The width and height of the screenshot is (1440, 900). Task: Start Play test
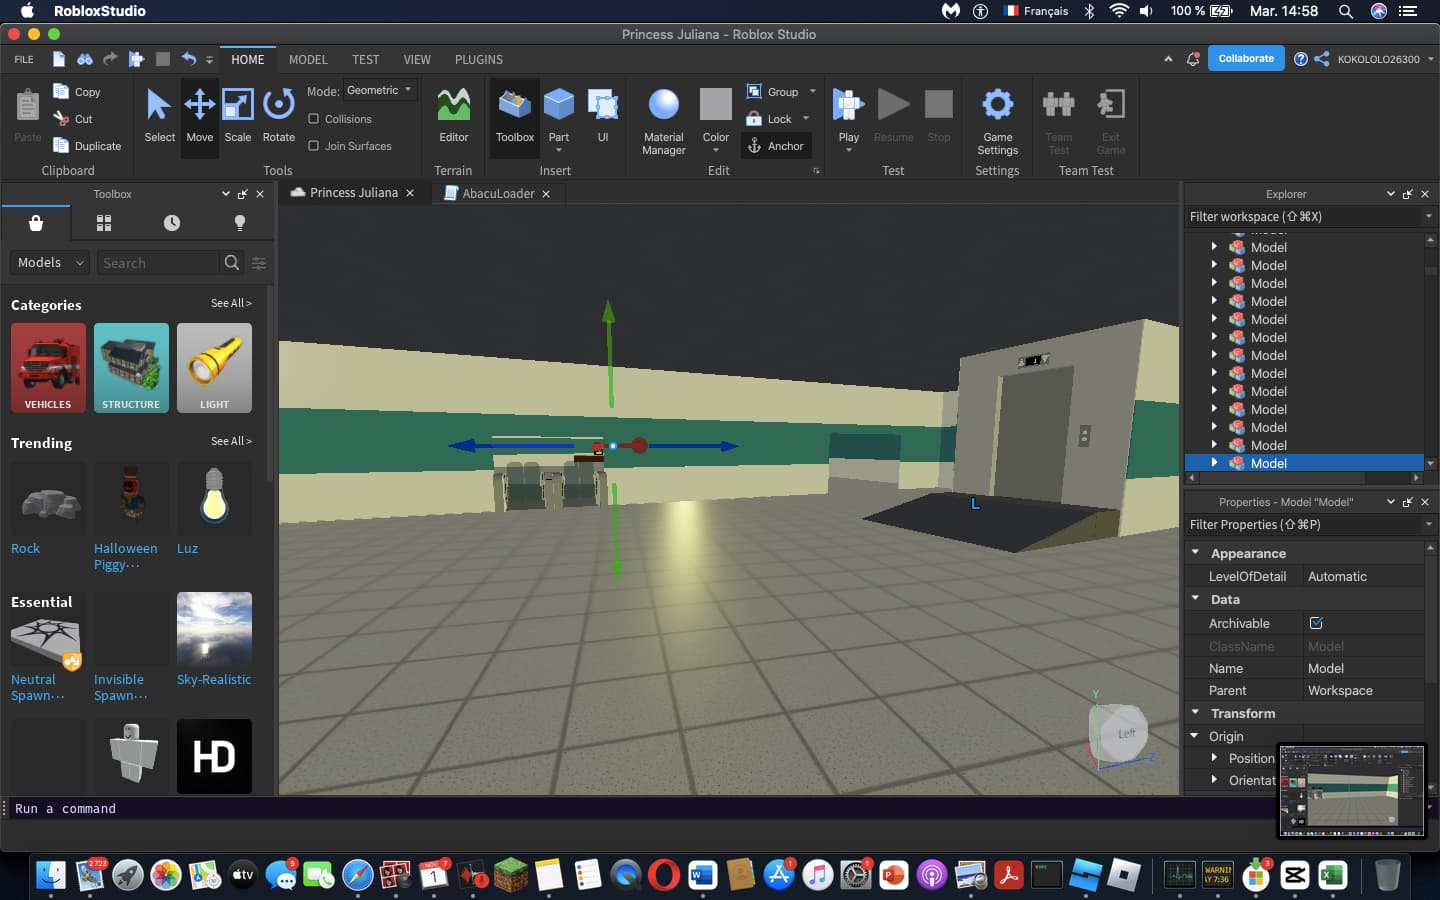click(848, 103)
